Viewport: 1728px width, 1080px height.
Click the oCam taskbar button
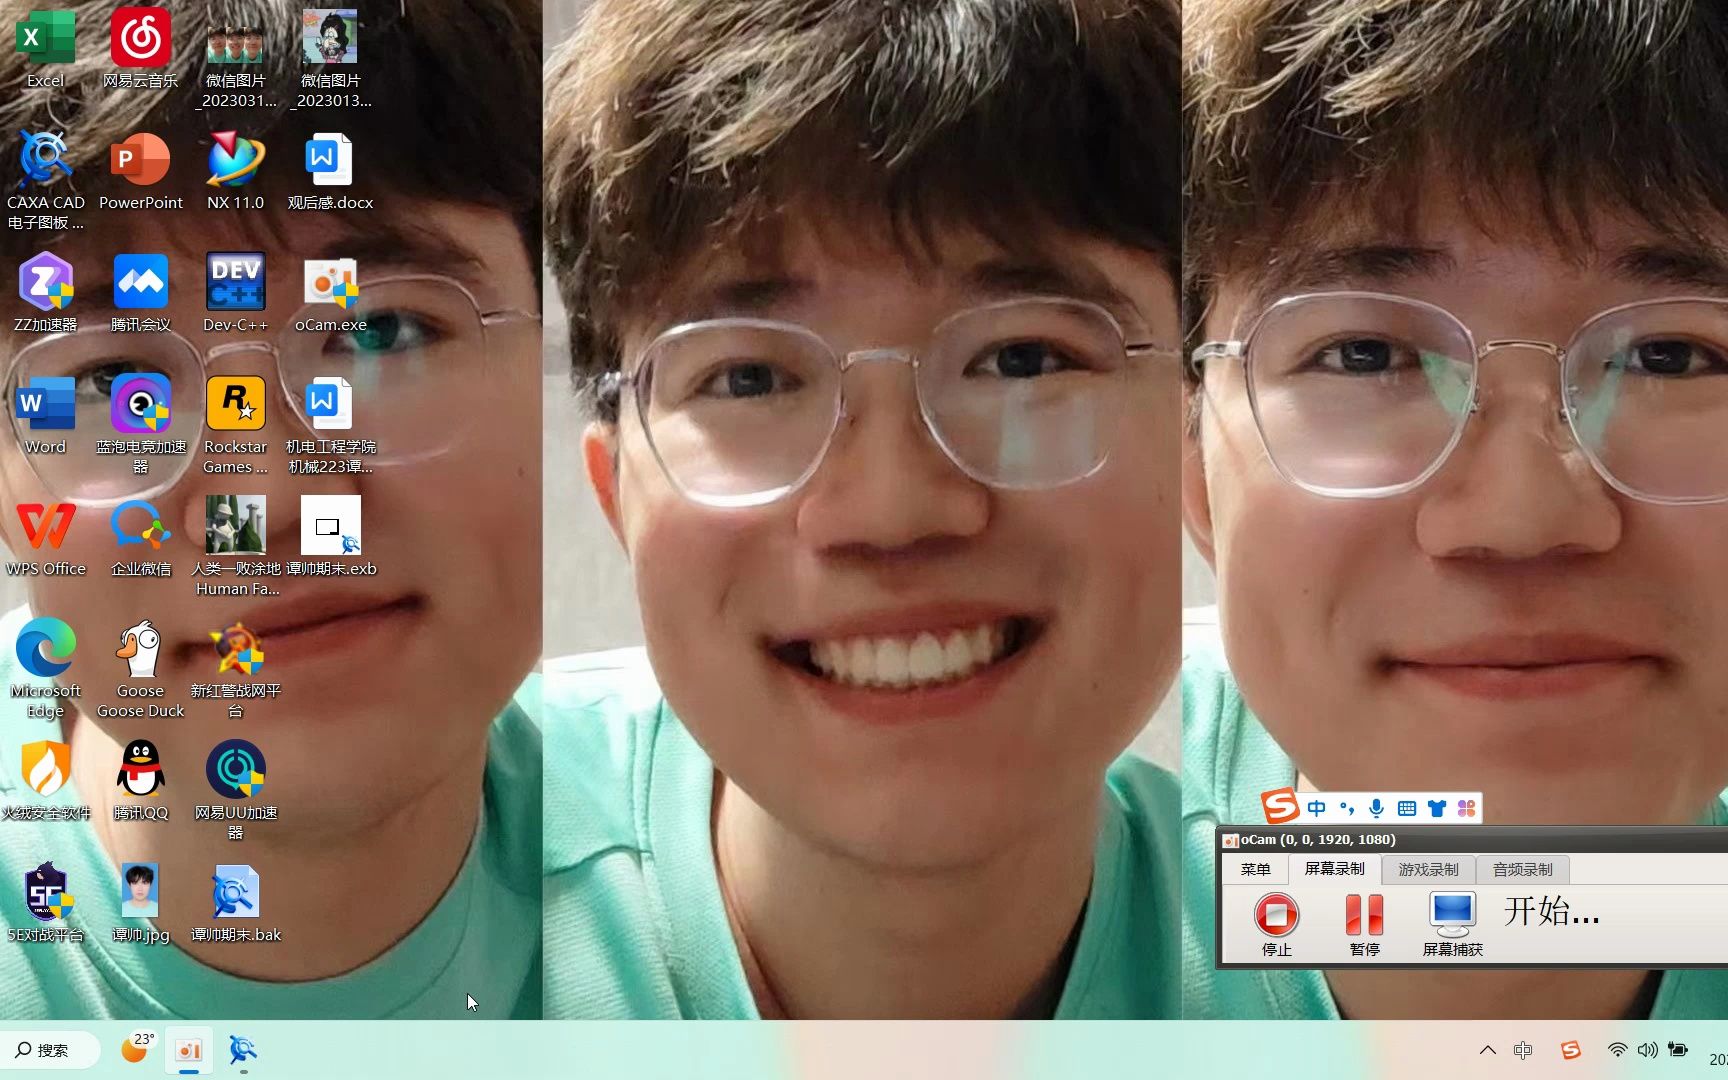[189, 1050]
